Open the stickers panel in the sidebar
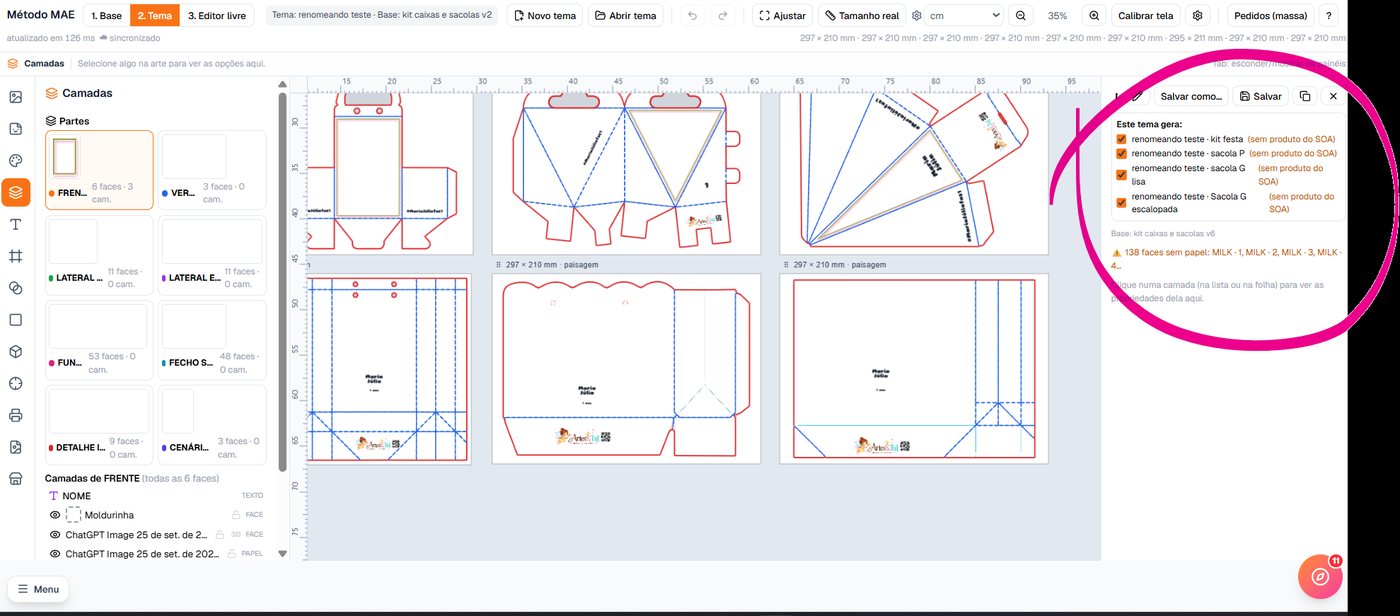This screenshot has width=1400, height=616. click(x=15, y=129)
